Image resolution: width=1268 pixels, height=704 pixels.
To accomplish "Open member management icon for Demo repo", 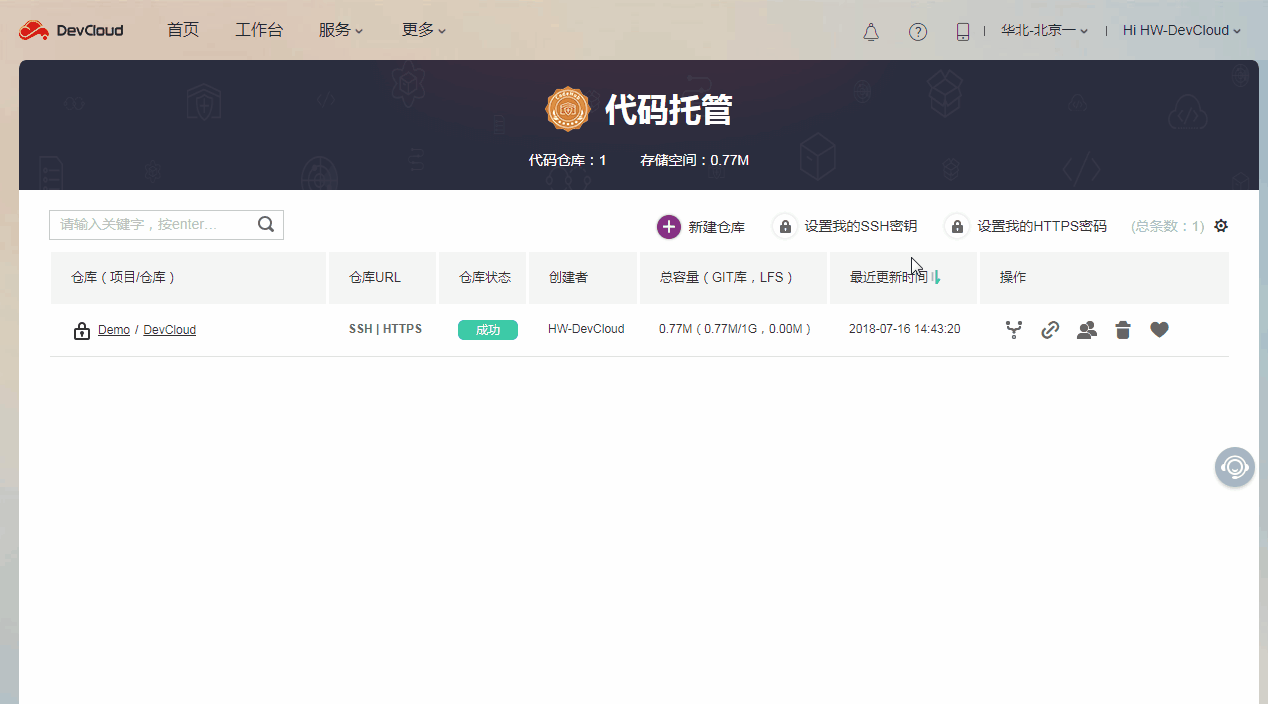I will 1086,329.
